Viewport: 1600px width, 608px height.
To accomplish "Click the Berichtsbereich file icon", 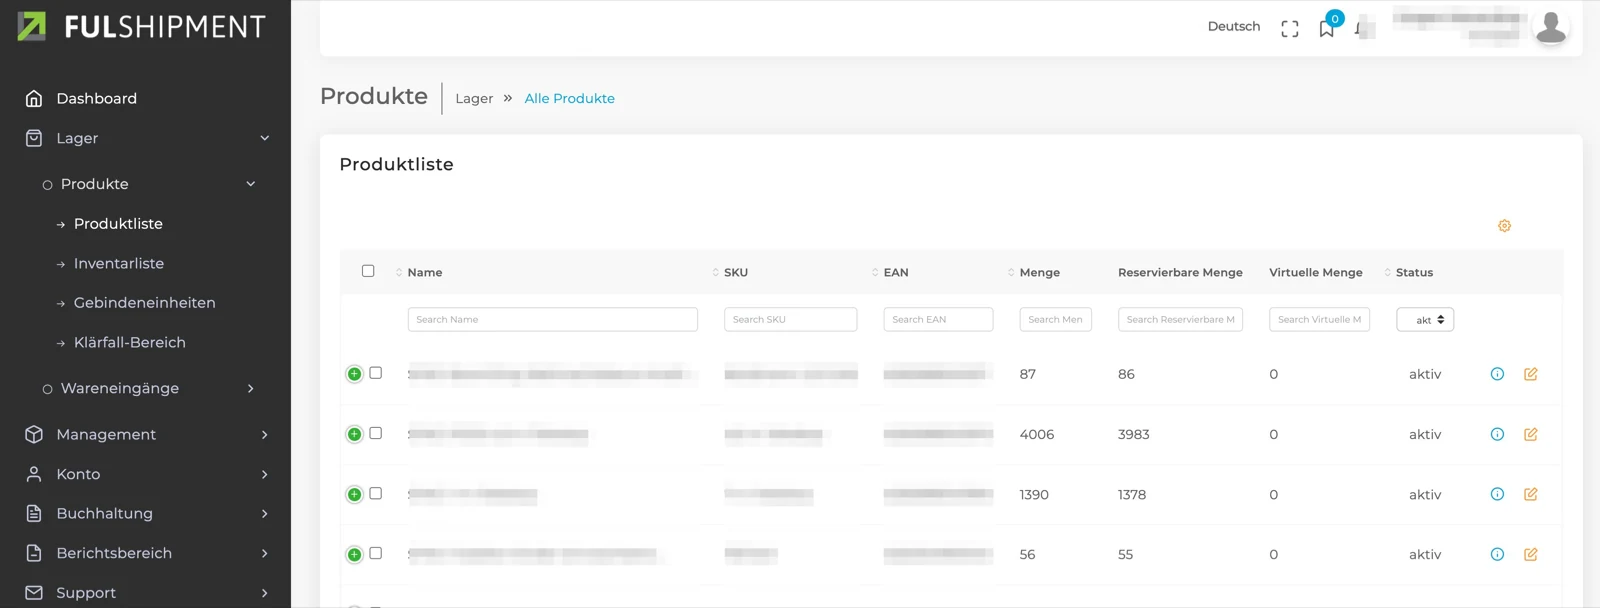I will point(34,553).
